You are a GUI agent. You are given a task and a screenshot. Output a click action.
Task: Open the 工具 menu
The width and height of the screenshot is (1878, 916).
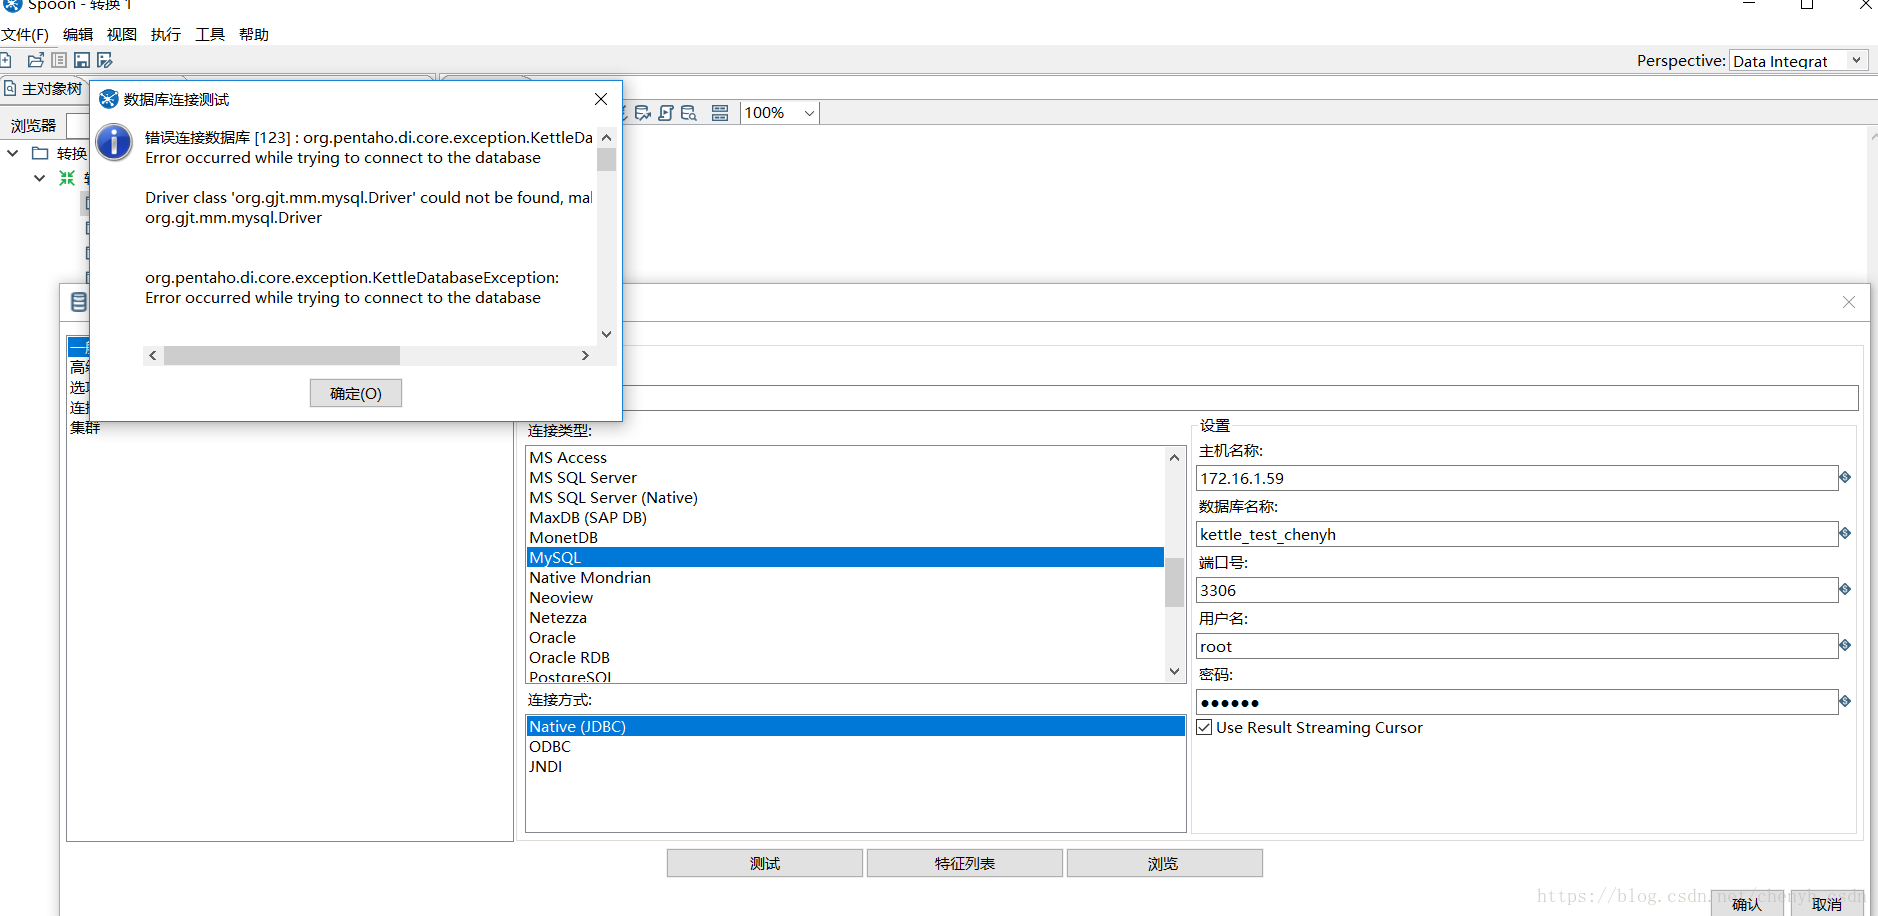(x=210, y=35)
